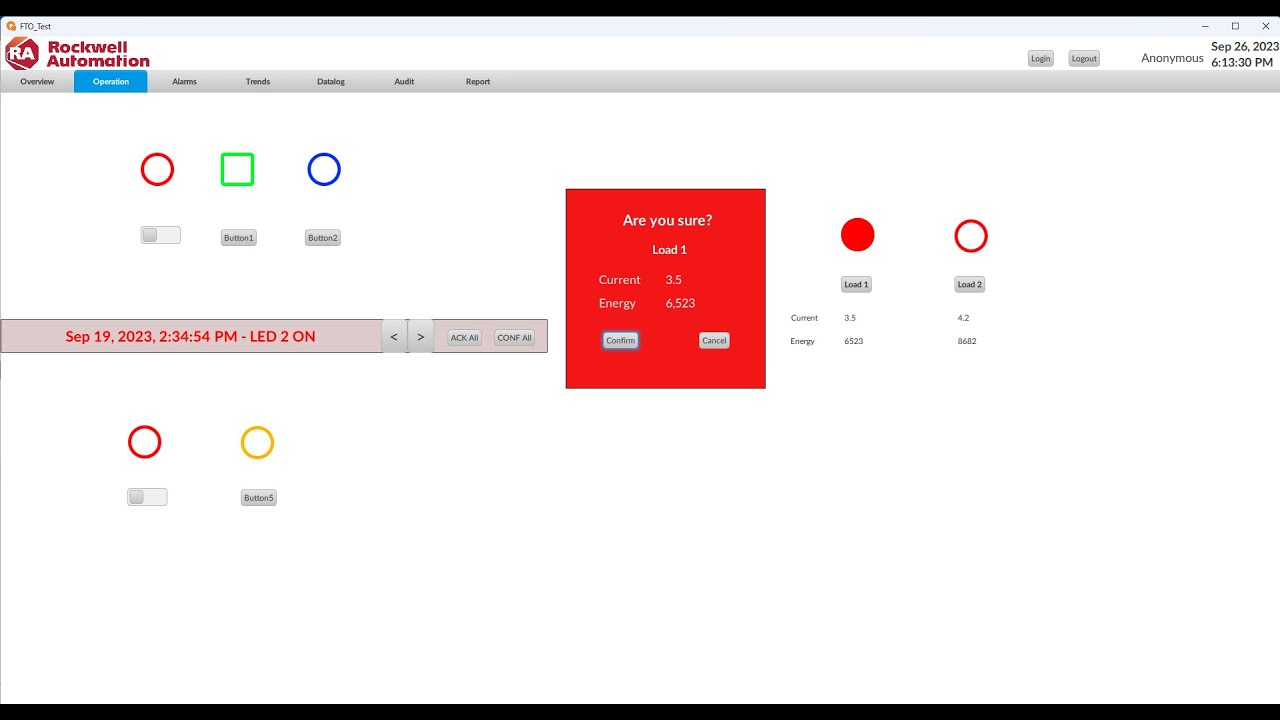Click the FTO_Test app icon in title bar
The image size is (1280, 720).
coord(11,26)
